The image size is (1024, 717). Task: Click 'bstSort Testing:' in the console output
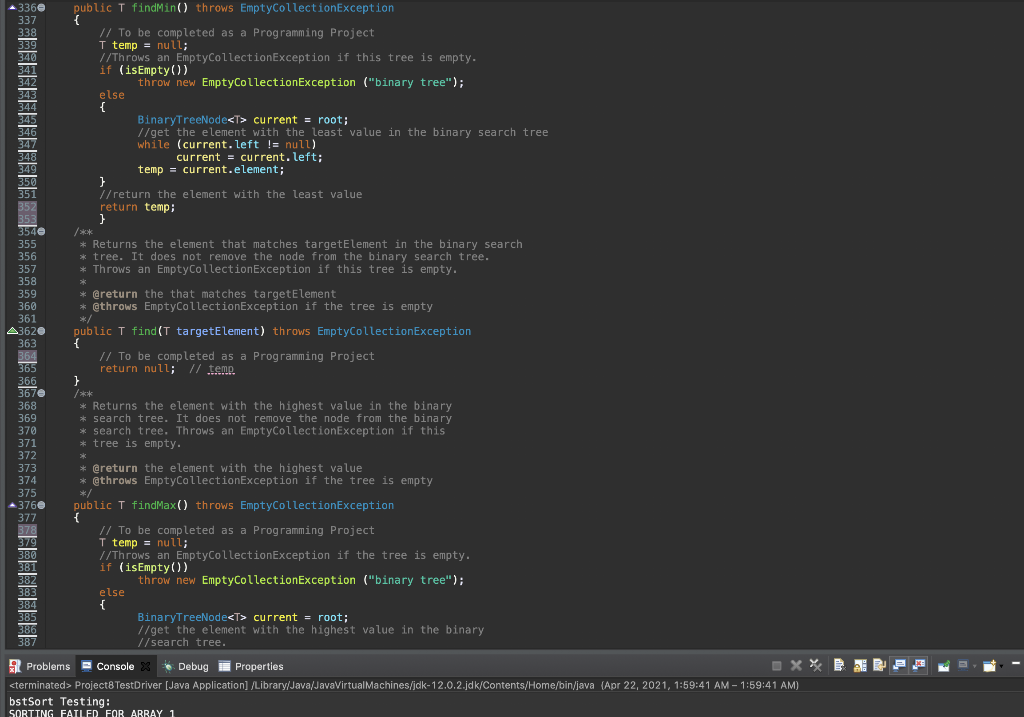(59, 701)
